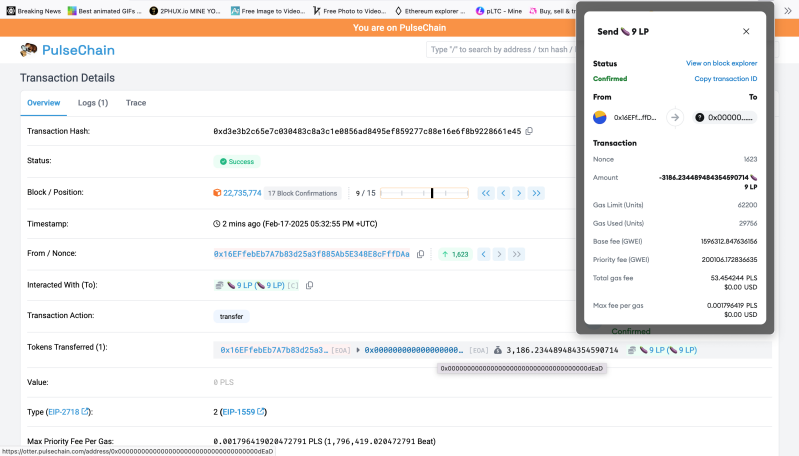
Task: Click the block position progress bar
Action: pos(424,193)
